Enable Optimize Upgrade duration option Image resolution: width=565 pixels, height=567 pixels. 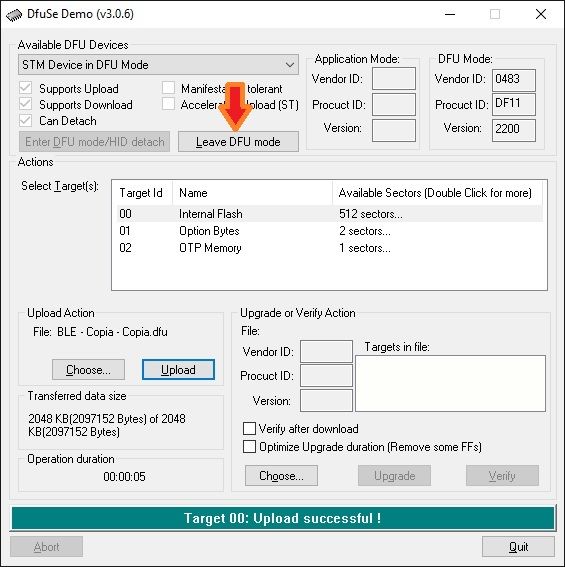pyautogui.click(x=249, y=447)
